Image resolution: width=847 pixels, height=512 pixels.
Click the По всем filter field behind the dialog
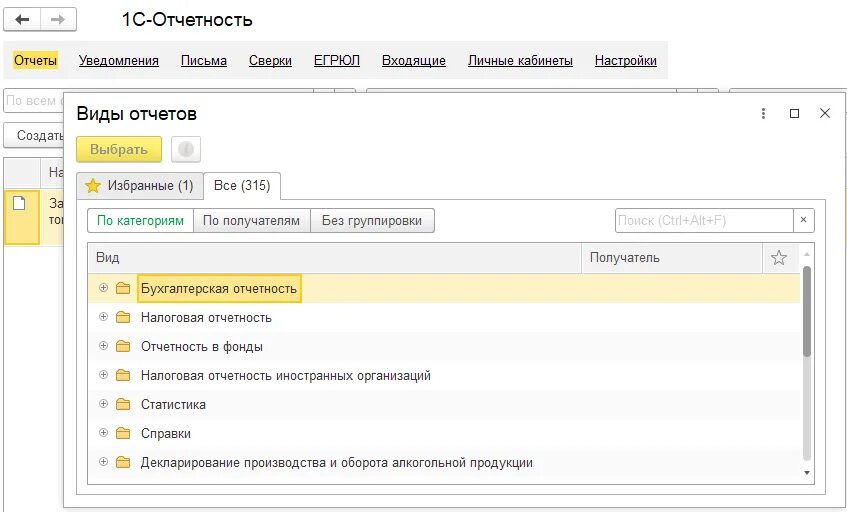point(33,101)
